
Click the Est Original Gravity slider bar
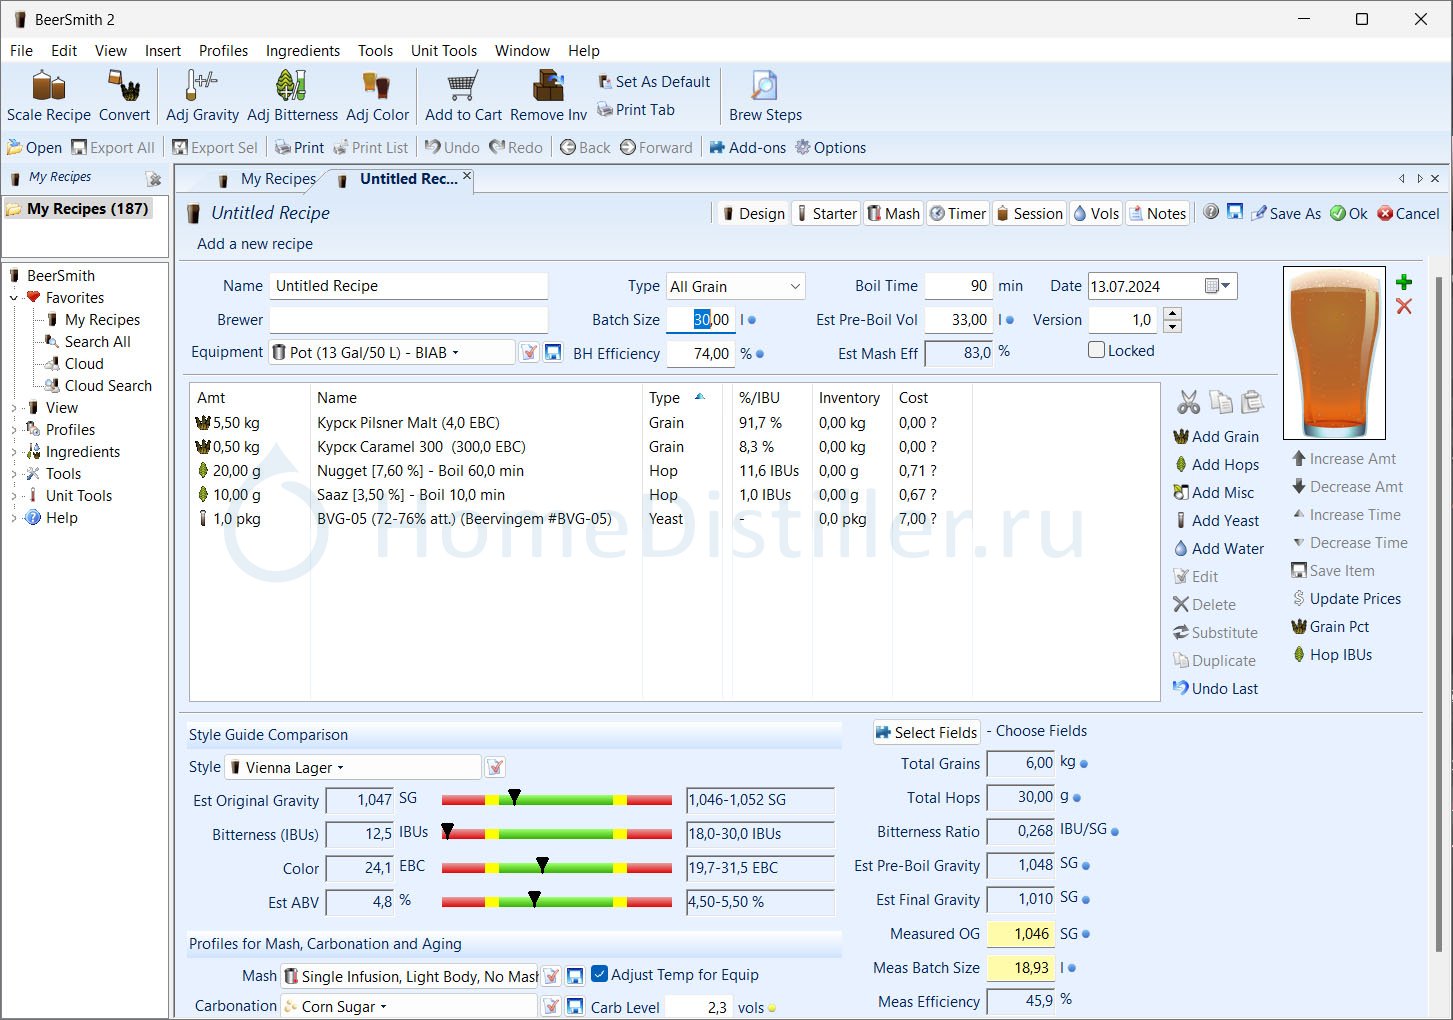click(557, 800)
